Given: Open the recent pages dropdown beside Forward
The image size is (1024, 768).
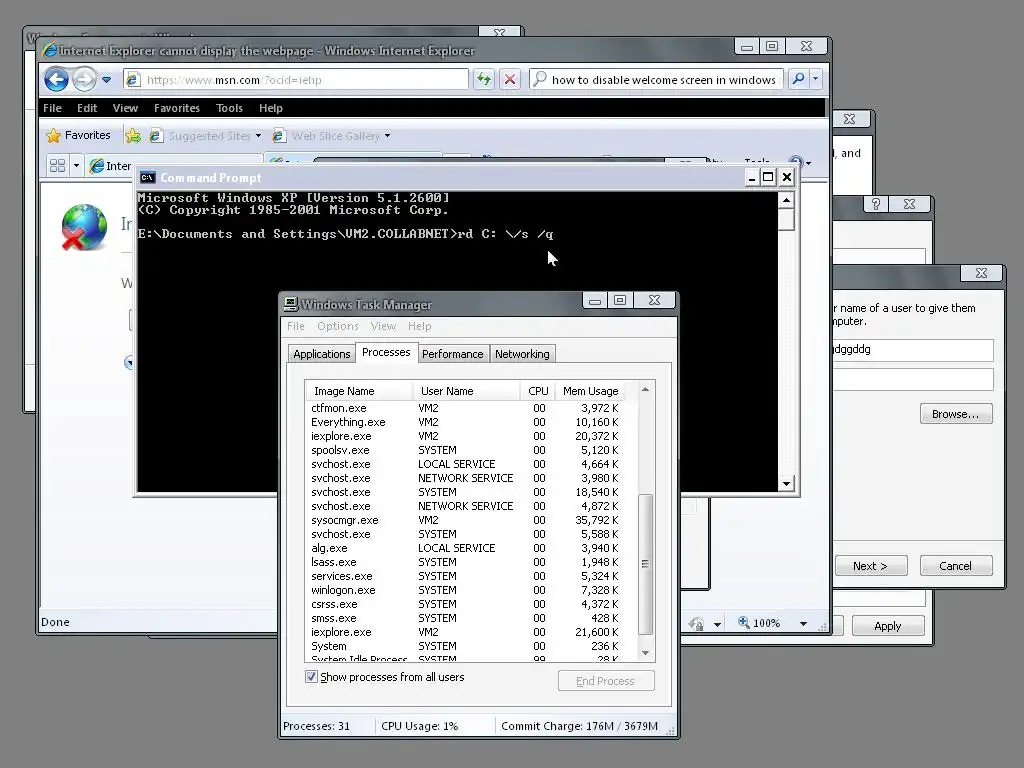Looking at the screenshot, I should point(106,80).
